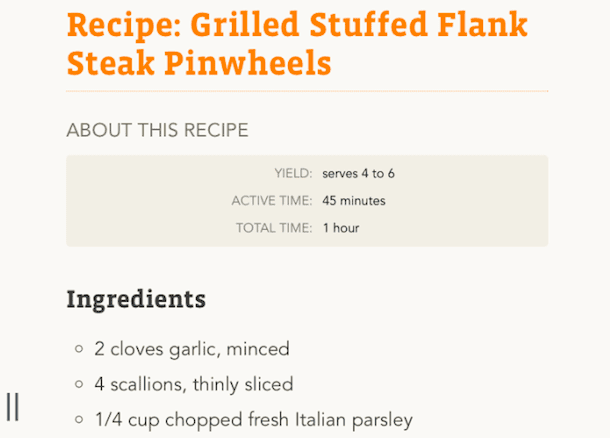Click the 'About This Recipe' heading
The height and width of the screenshot is (438, 610).
(x=157, y=131)
